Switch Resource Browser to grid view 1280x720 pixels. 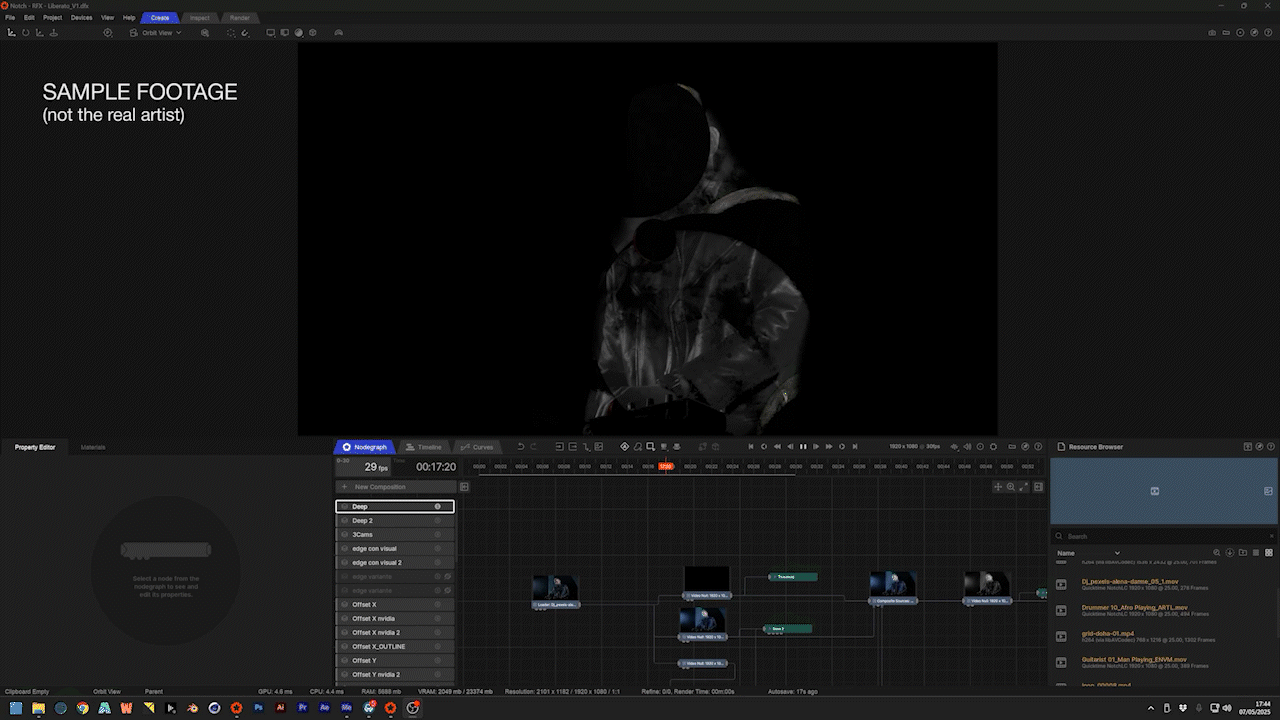[1269, 553]
